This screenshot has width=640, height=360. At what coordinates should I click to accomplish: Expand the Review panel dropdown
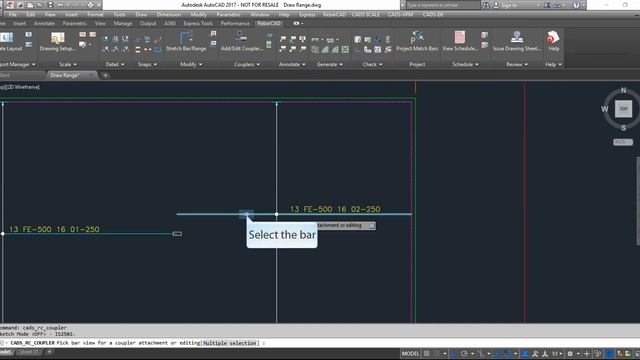tap(517, 64)
